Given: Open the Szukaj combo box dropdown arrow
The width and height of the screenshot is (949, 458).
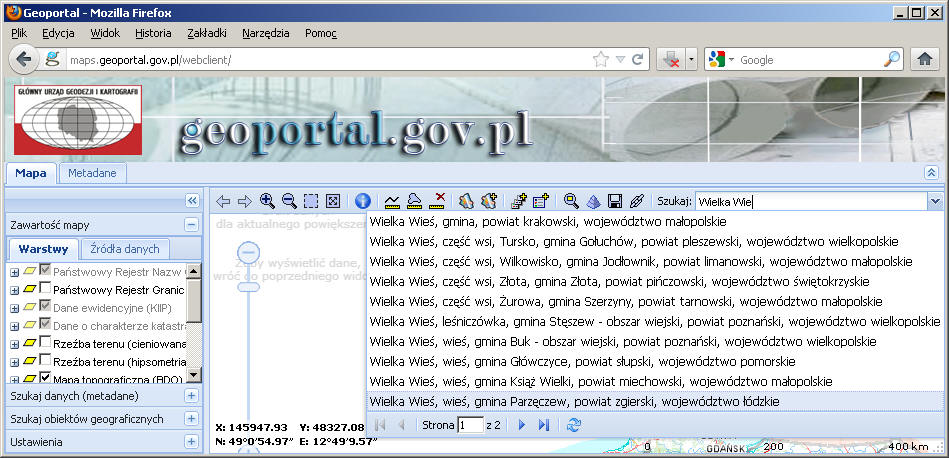Looking at the screenshot, I should click(x=936, y=201).
